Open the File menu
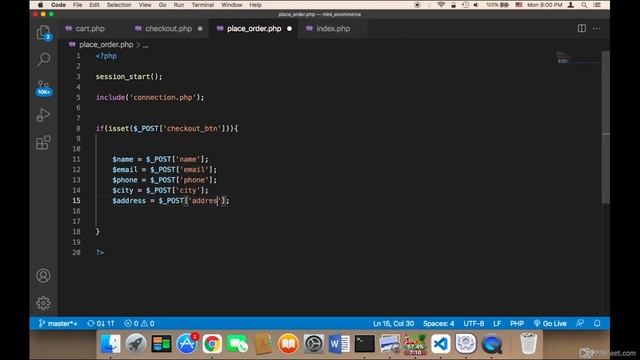The height and width of the screenshot is (360, 640). pyautogui.click(x=77, y=5)
